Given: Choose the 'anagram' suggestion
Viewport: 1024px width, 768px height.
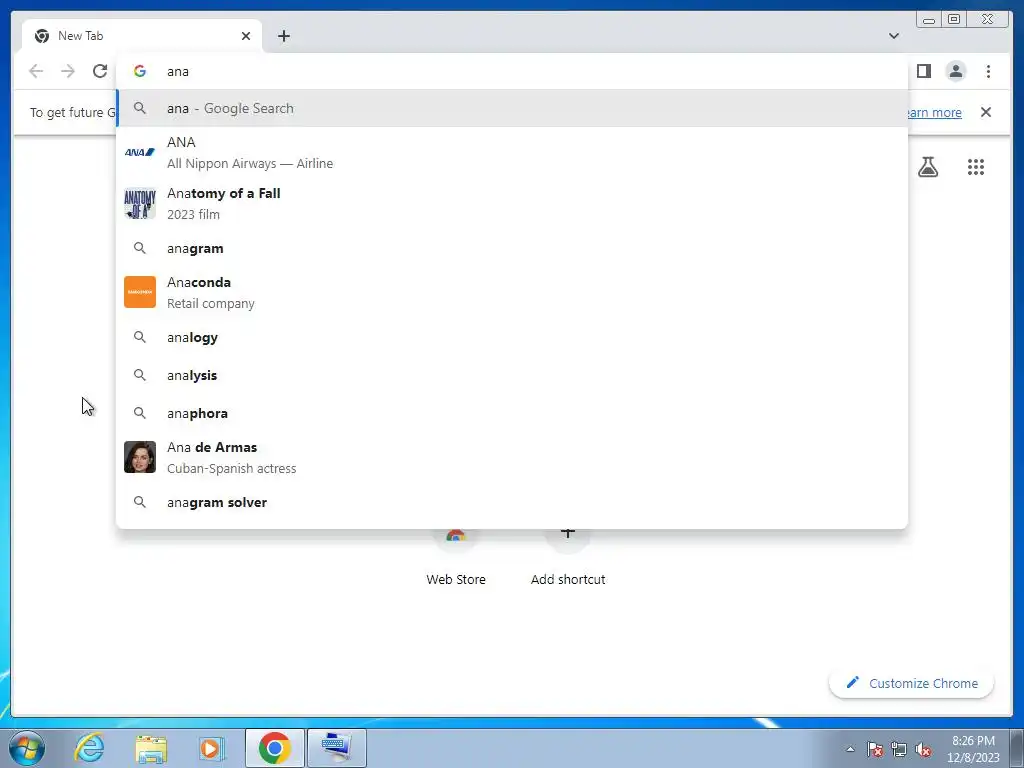Looking at the screenshot, I should click(x=512, y=248).
